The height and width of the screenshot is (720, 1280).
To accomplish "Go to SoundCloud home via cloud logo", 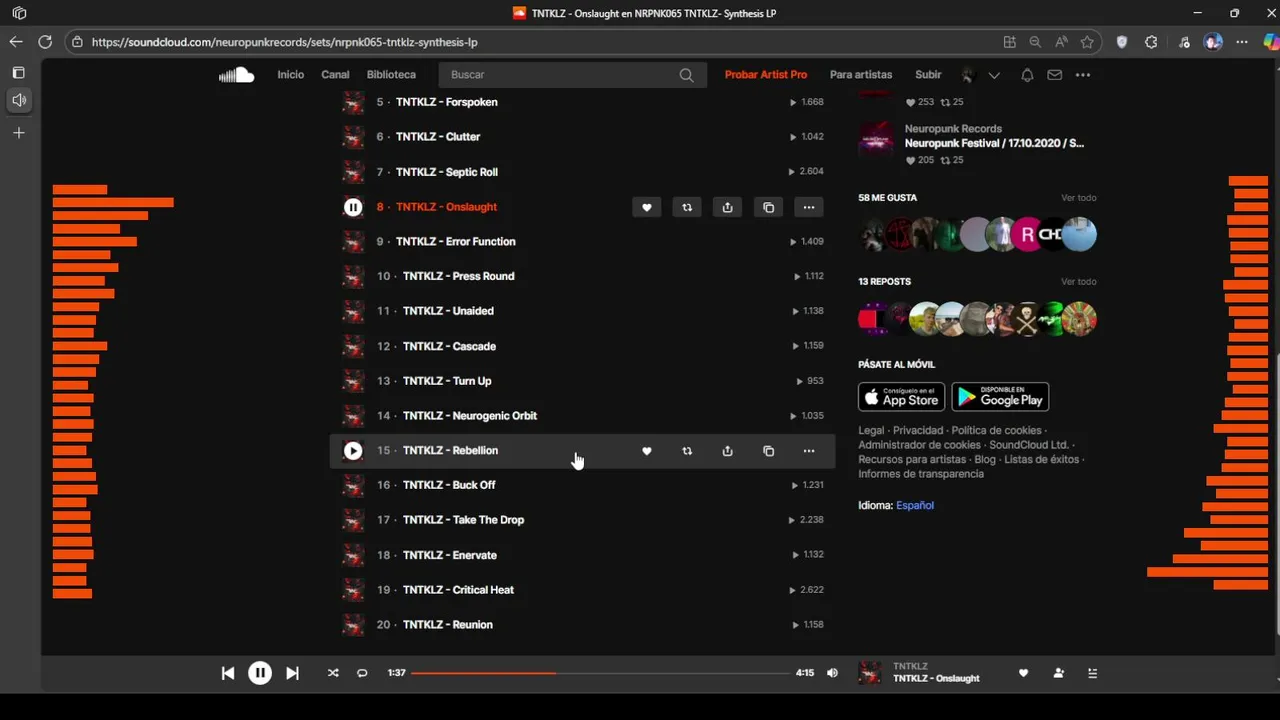I will click(x=237, y=75).
